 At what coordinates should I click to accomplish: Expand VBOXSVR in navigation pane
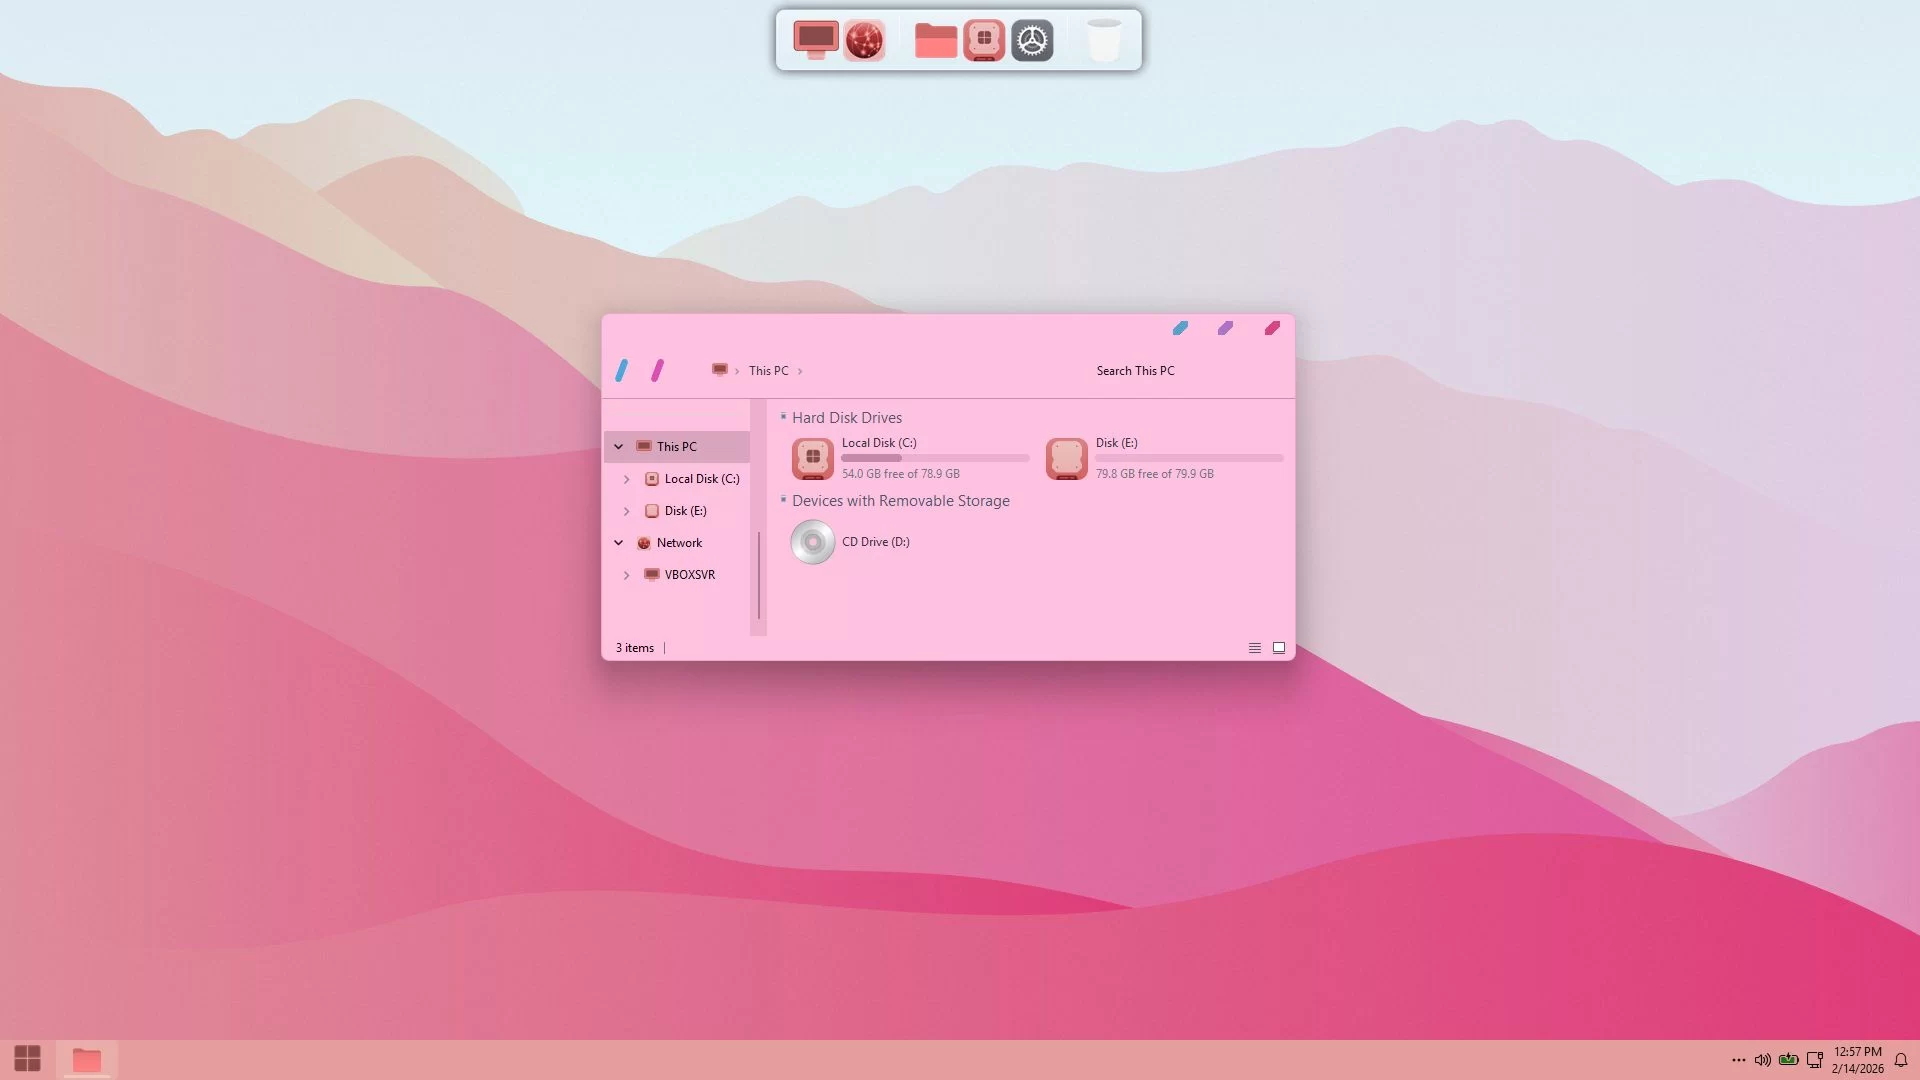(x=627, y=575)
